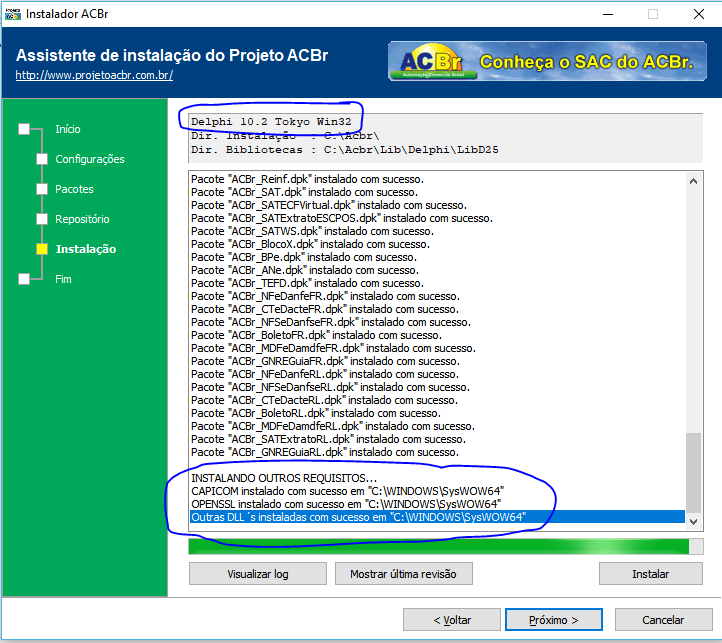Go to the Fim step label
The height and width of the screenshot is (643, 722).
pos(63,279)
